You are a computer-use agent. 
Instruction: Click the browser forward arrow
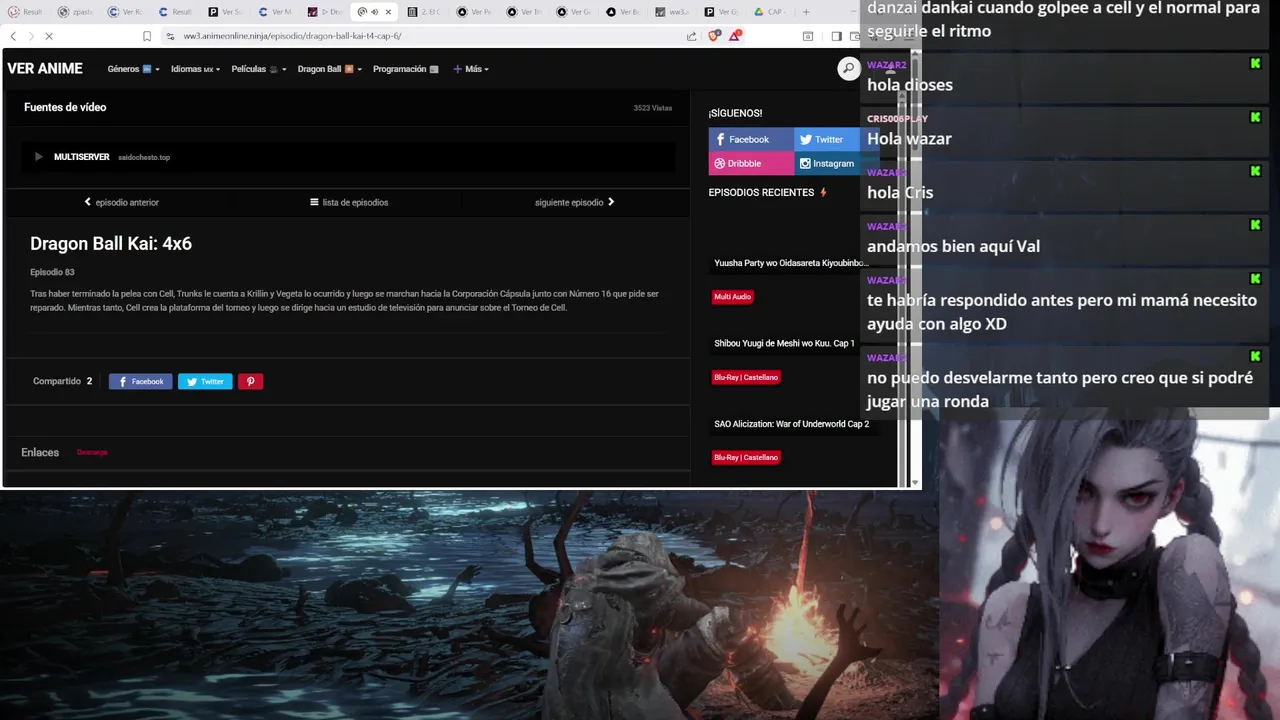point(30,36)
